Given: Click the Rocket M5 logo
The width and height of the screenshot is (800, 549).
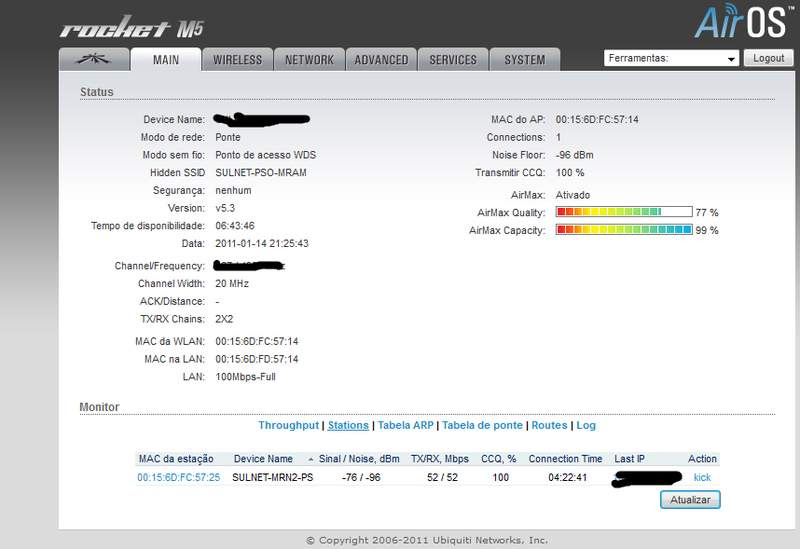Looking at the screenshot, I should click(x=132, y=27).
